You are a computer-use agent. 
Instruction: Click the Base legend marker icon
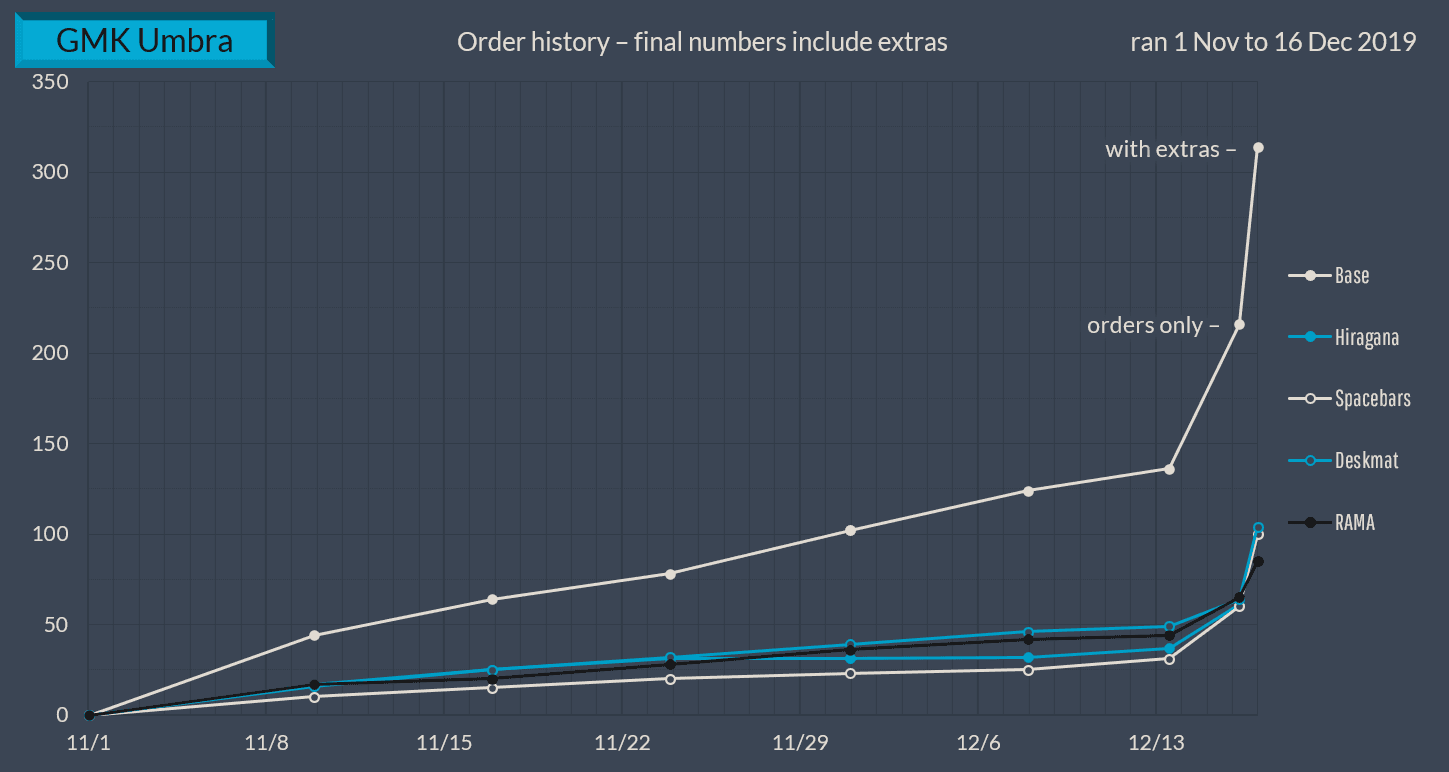(x=1309, y=275)
